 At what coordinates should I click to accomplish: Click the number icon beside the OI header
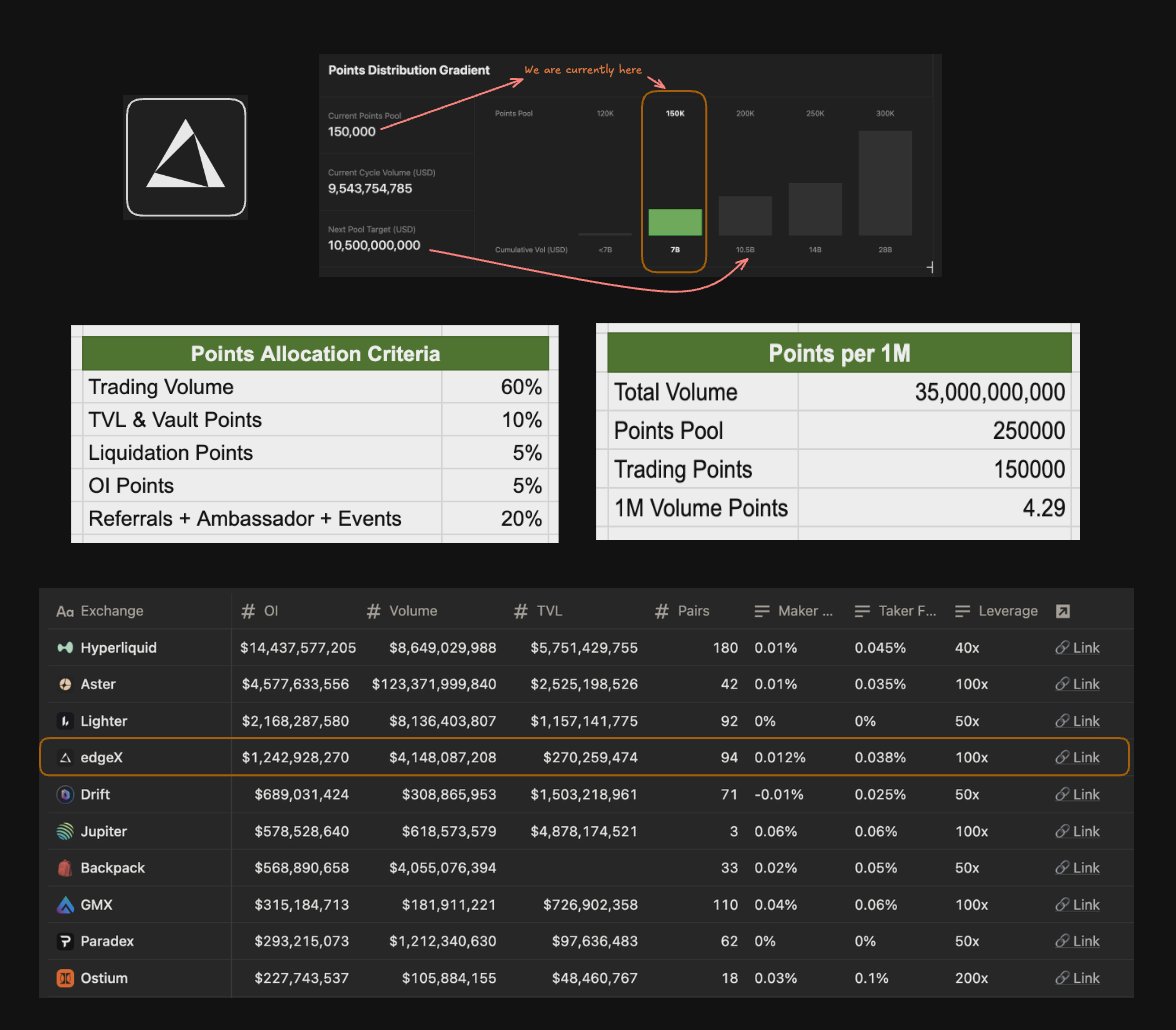248,611
